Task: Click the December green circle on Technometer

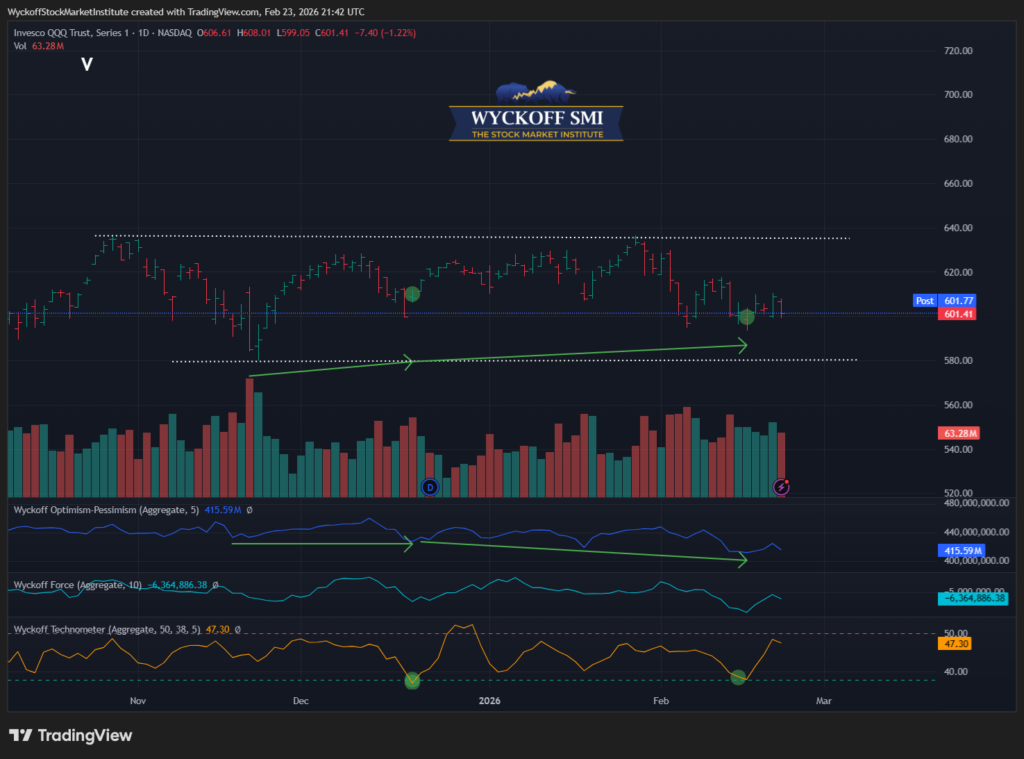Action: pyautogui.click(x=412, y=680)
